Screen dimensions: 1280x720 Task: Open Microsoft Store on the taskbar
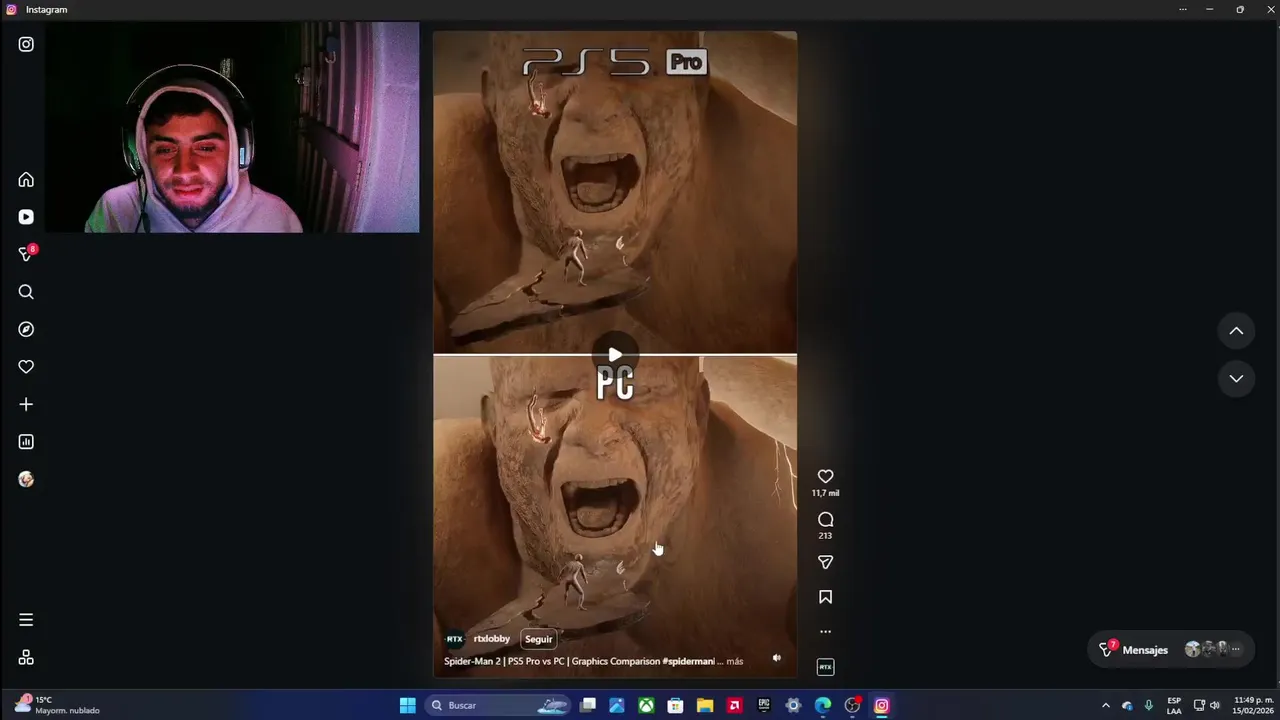[x=676, y=705]
